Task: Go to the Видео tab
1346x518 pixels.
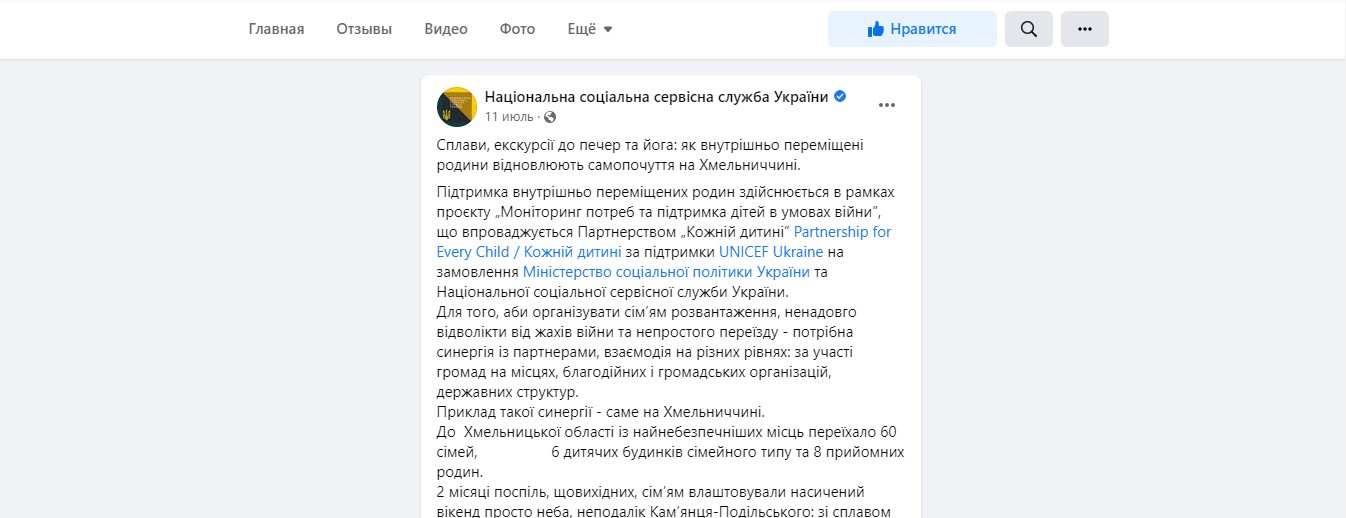Action: coord(445,29)
